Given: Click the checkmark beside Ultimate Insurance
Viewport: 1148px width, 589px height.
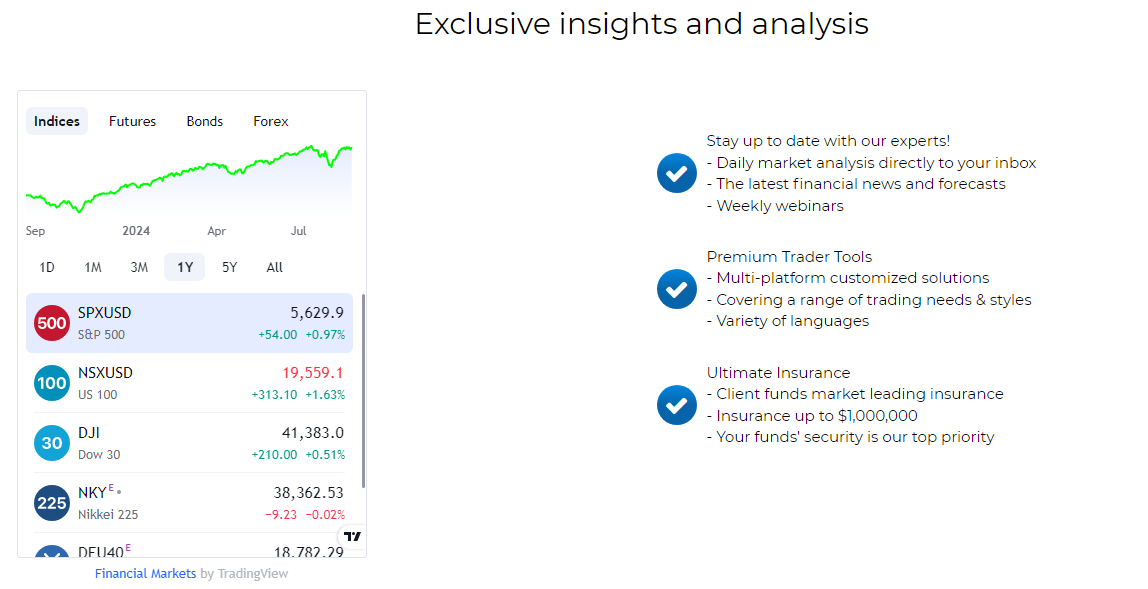Looking at the screenshot, I should 676,405.
